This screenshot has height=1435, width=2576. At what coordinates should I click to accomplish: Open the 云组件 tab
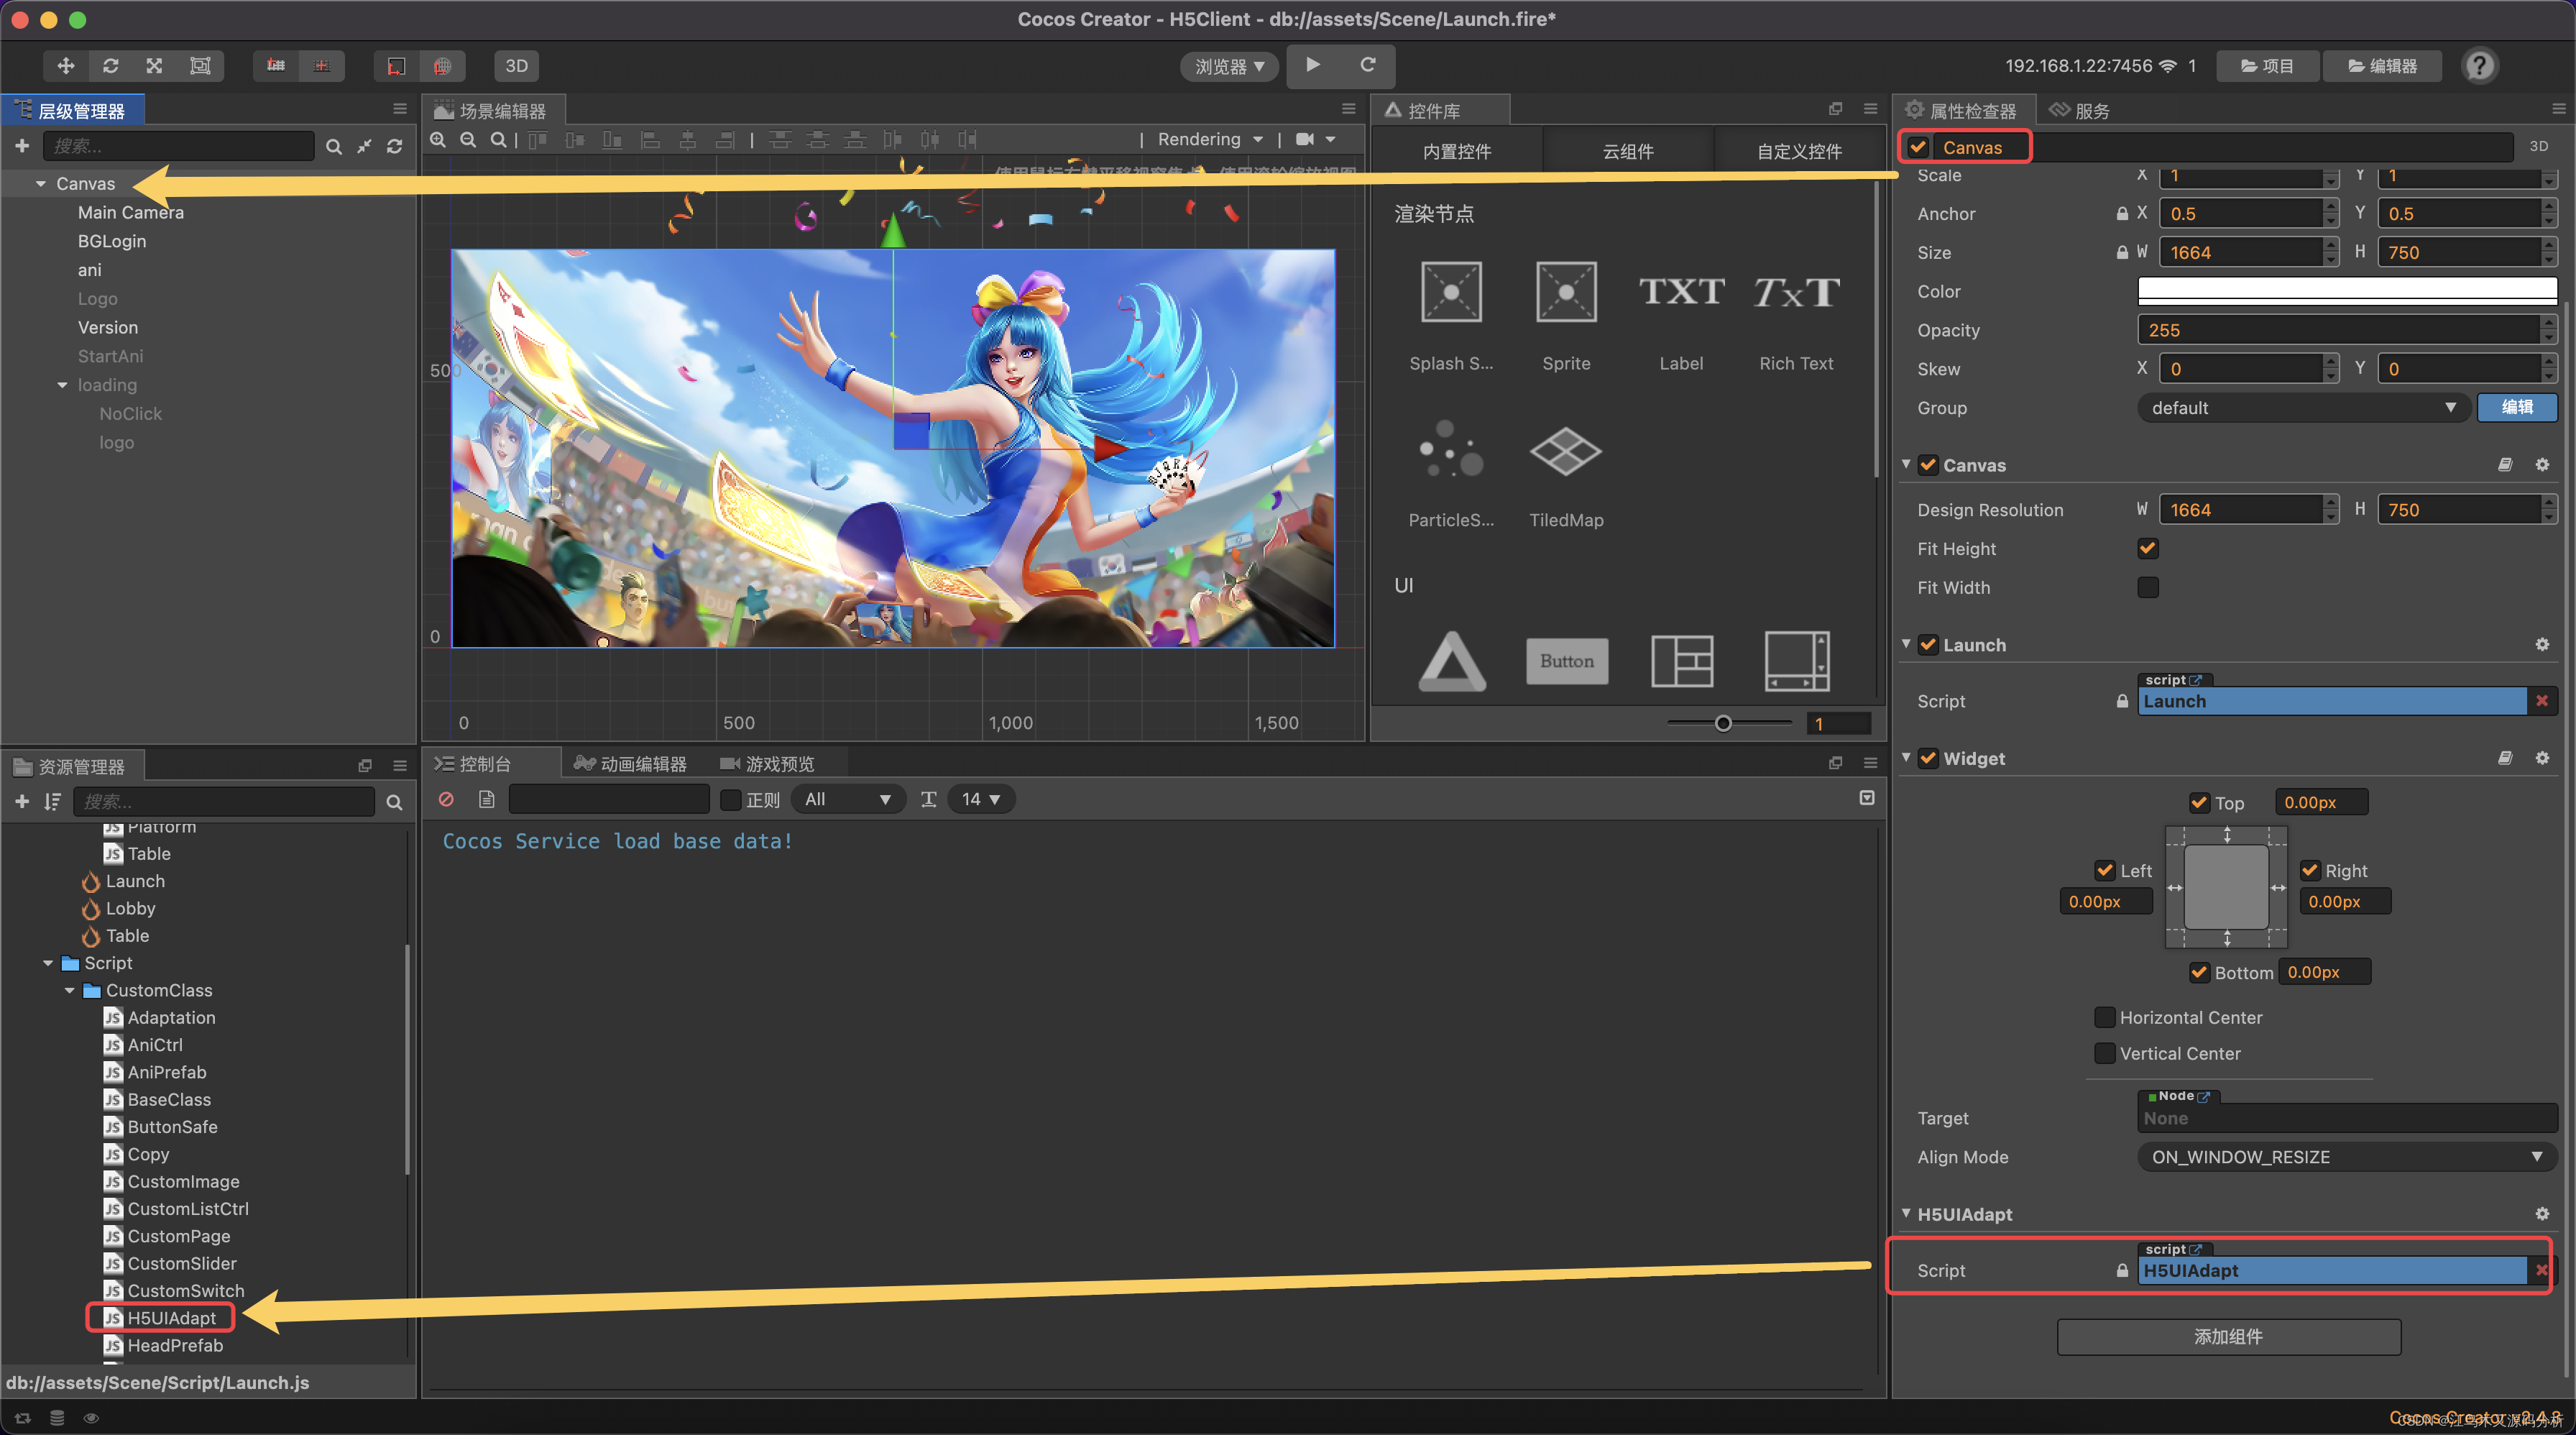pyautogui.click(x=1628, y=152)
